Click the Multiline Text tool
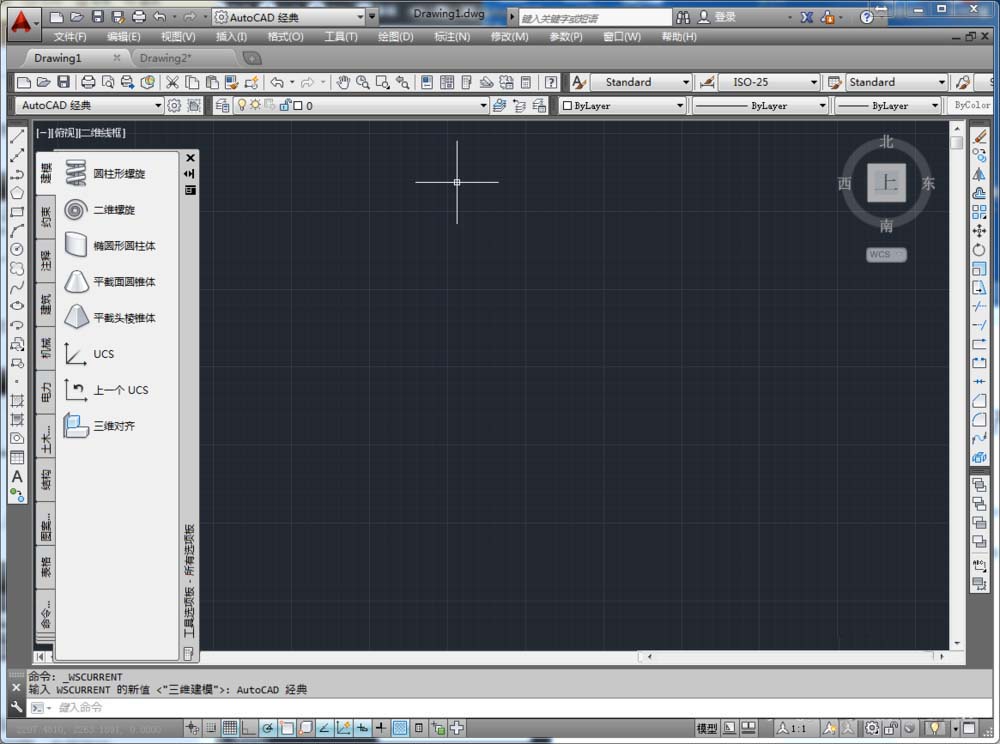This screenshot has width=1000, height=744. tap(17, 476)
